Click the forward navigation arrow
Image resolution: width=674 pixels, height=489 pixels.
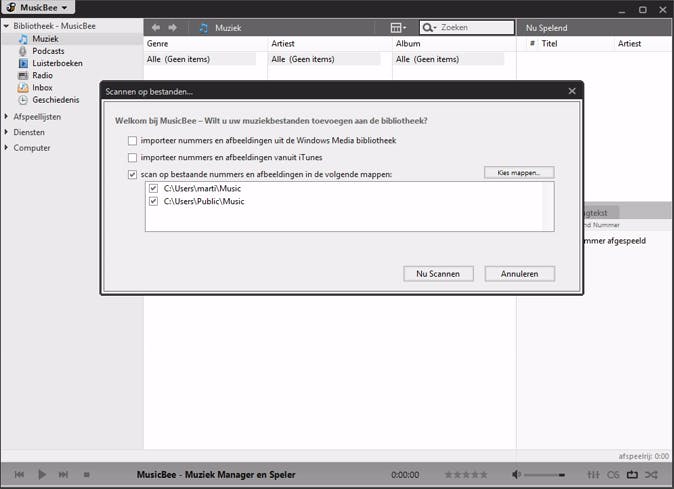pyautogui.click(x=172, y=28)
